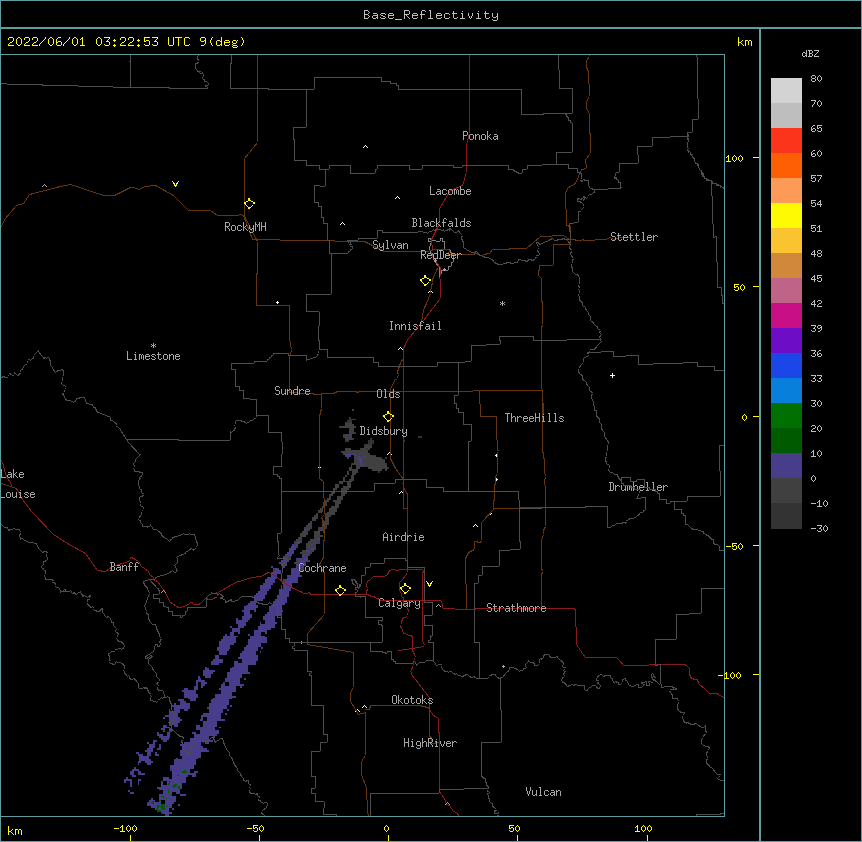This screenshot has width=862, height=842.
Task: Select the Drumheller label
Action: click(638, 487)
